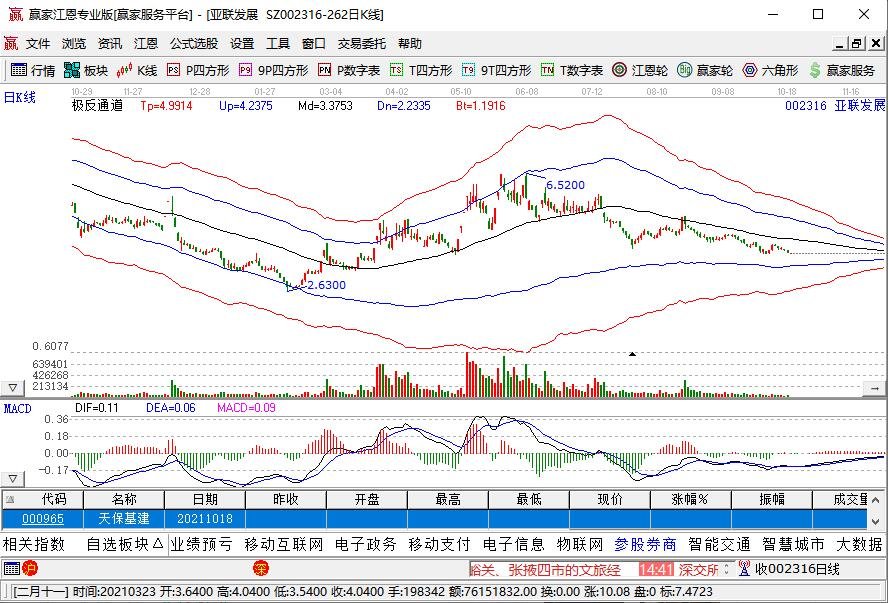This screenshot has width=888, height=603.
Task: Open the 浏览 menu
Action: tap(74, 44)
